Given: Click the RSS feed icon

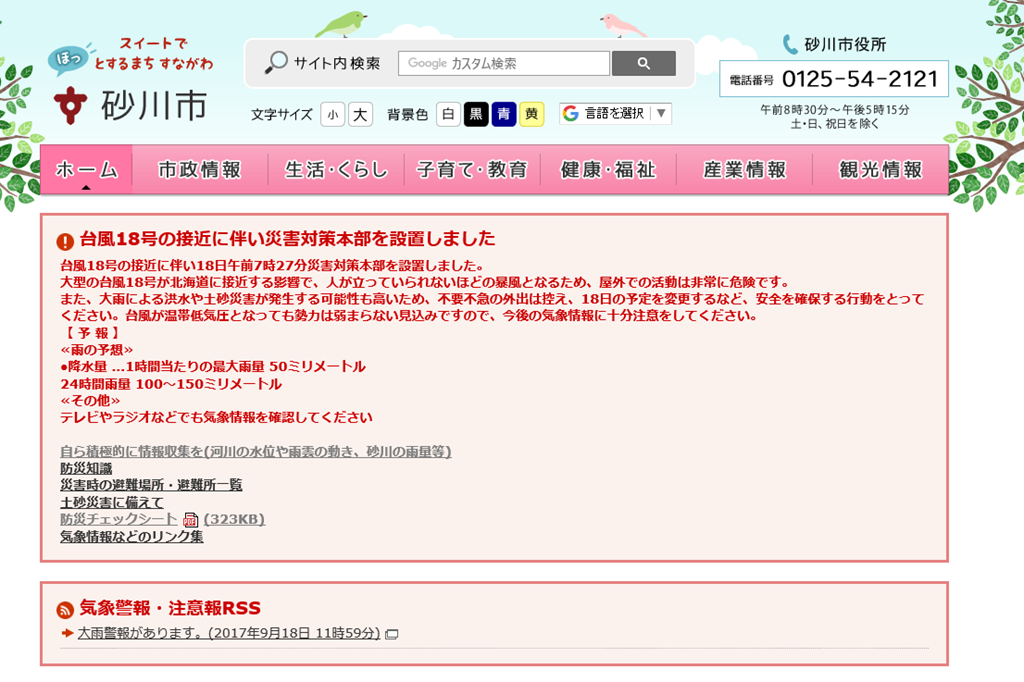Looking at the screenshot, I should point(65,609).
